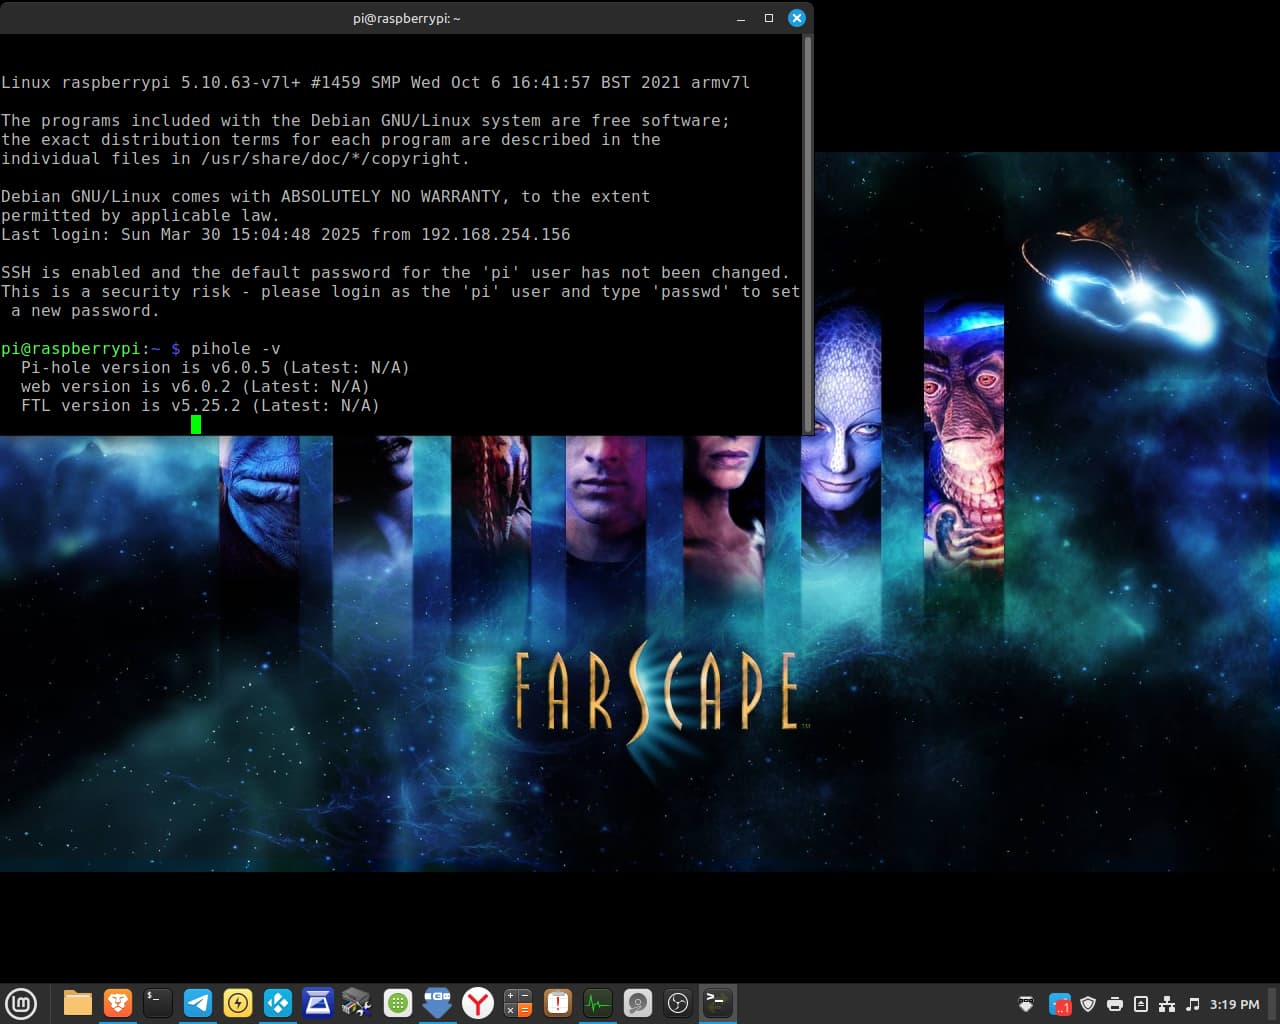Open the Linux Mint start menu
Screen dimensions: 1280x1024
point(21,1003)
